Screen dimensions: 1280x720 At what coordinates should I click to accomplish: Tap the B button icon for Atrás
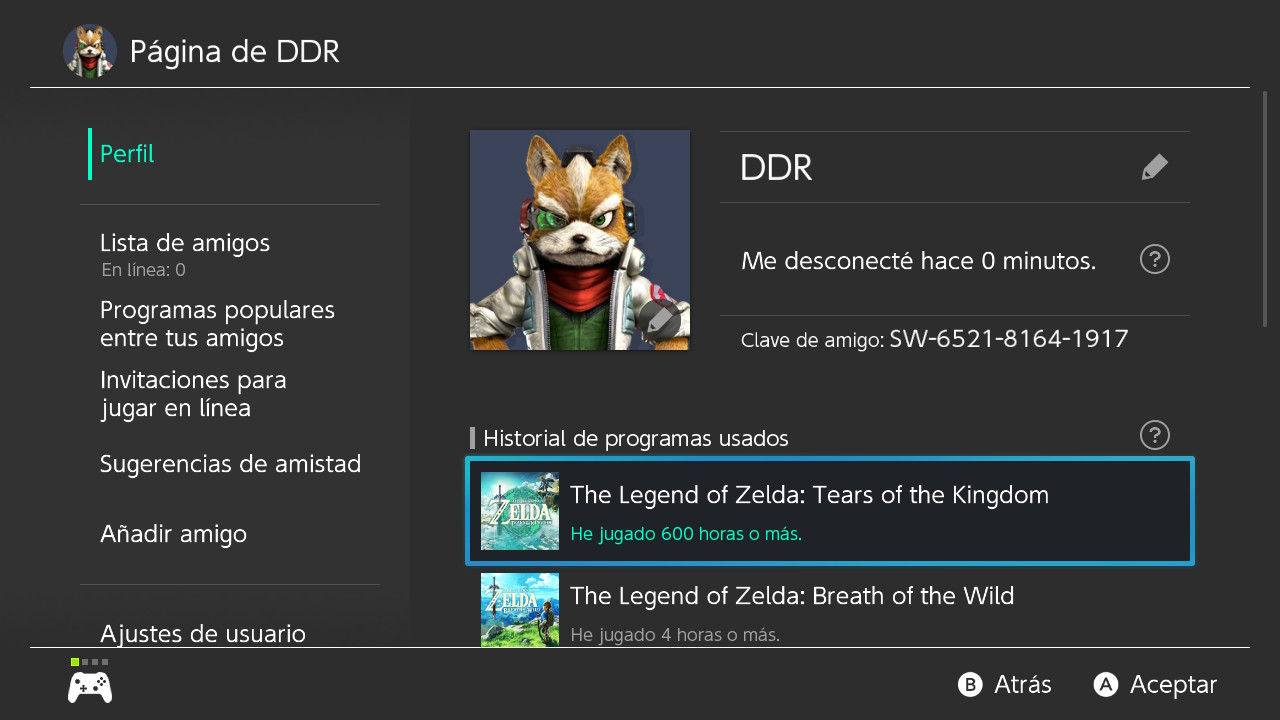[x=969, y=684]
